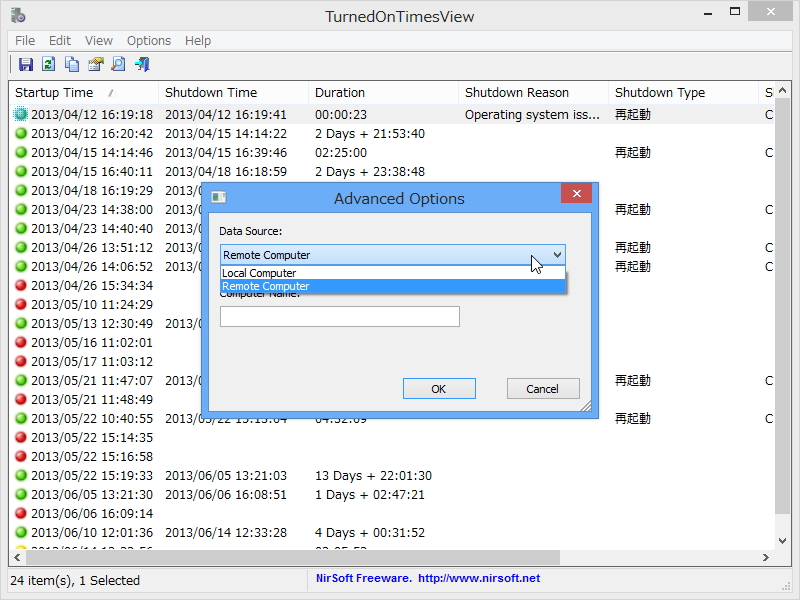Click the Save Selected Items toolbar icon
This screenshot has width=800, height=600.
click(x=26, y=64)
